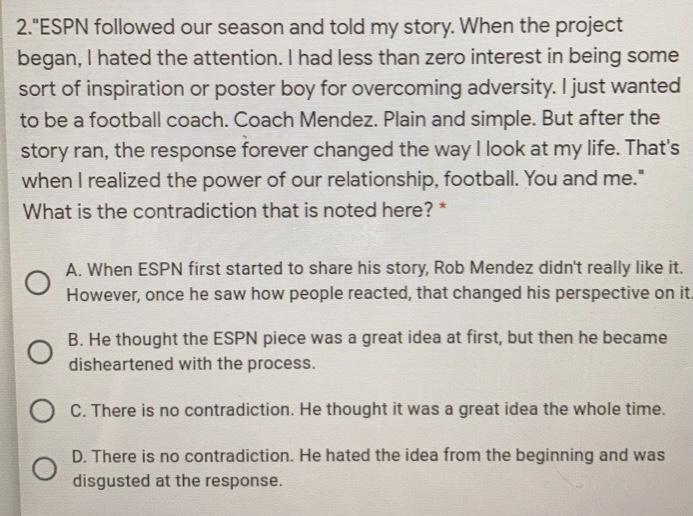Select the radio button for option A
The image size is (693, 516).
(38, 283)
